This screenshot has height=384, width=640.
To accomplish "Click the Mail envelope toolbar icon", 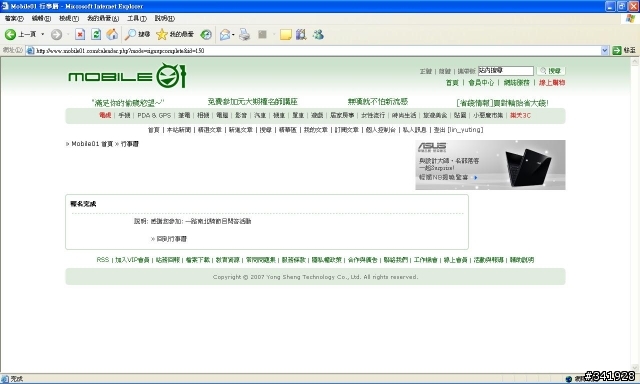I will [225, 35].
